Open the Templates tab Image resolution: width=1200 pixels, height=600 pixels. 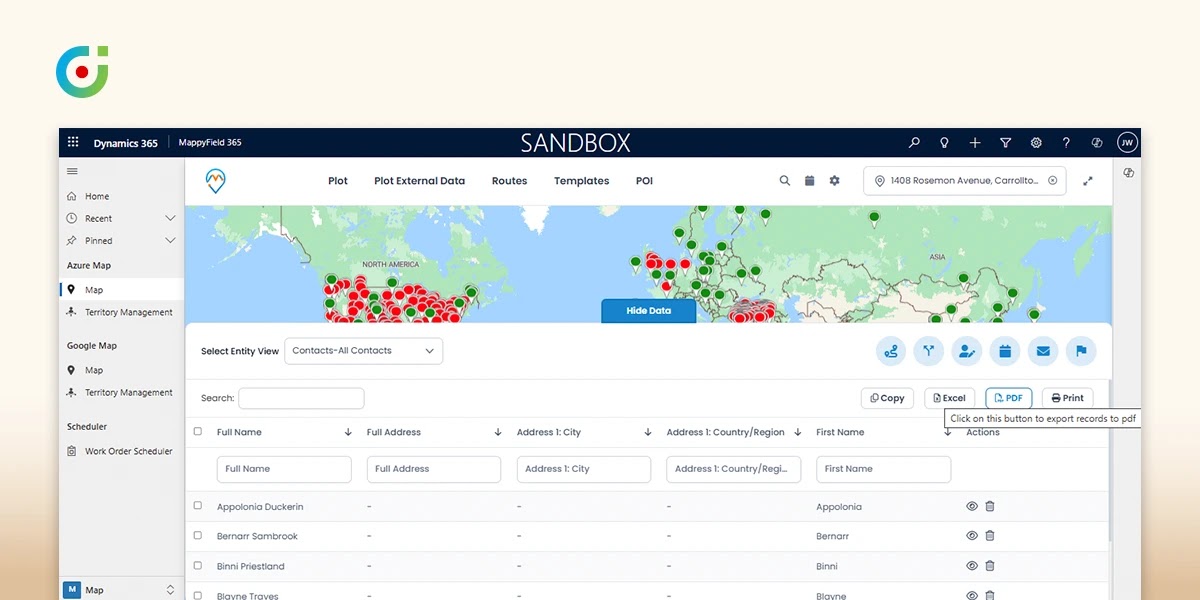coord(581,181)
